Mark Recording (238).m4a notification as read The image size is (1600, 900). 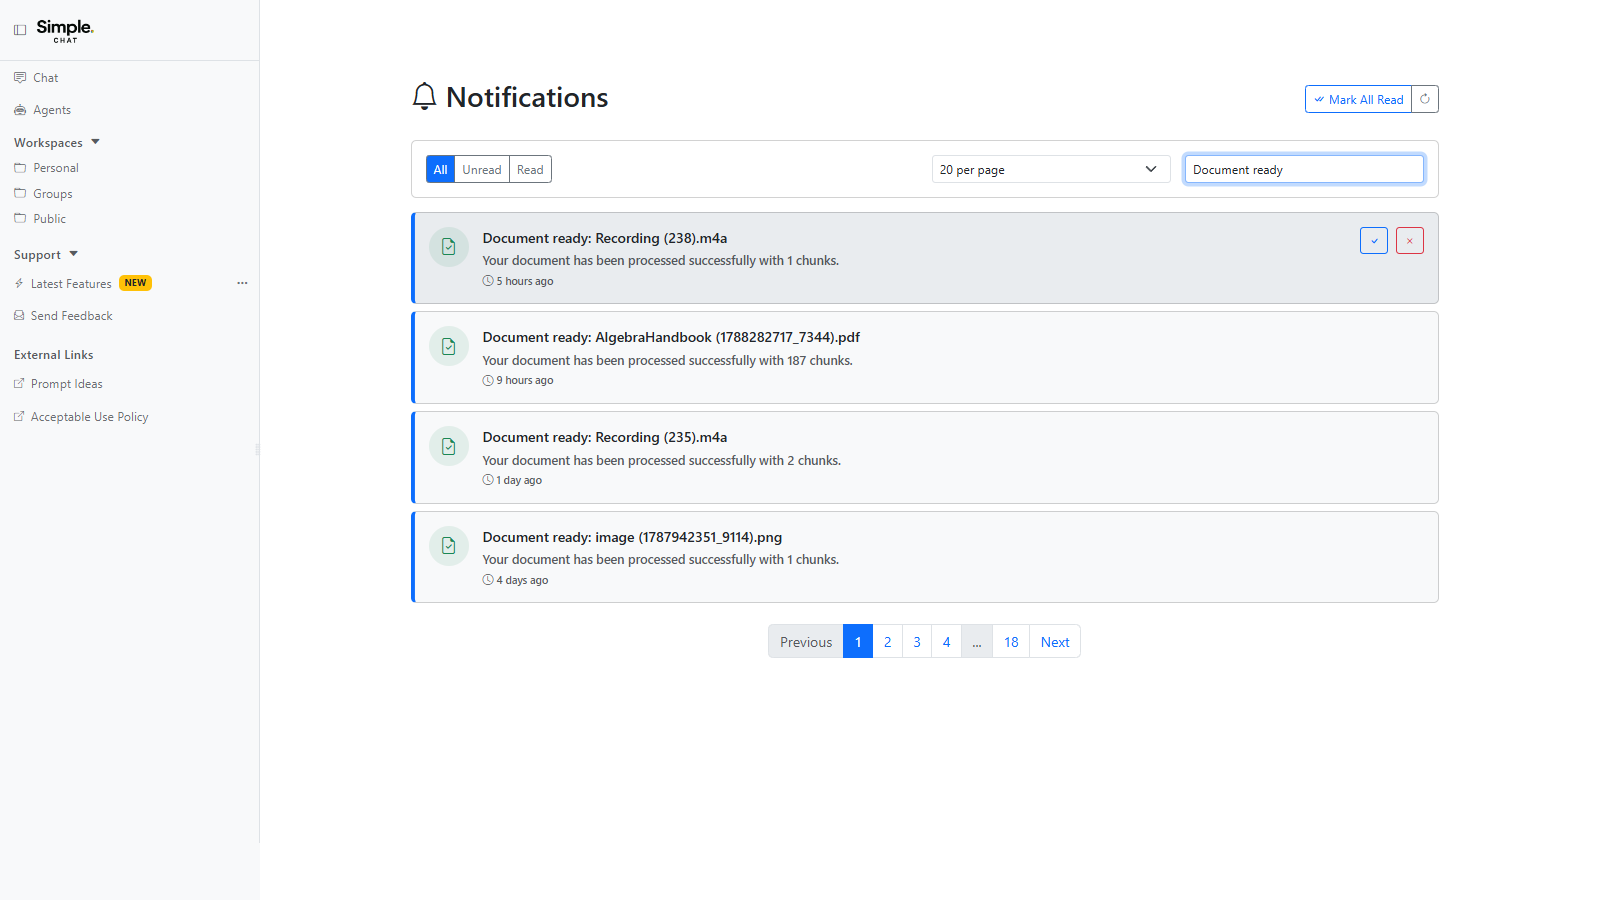(x=1374, y=241)
